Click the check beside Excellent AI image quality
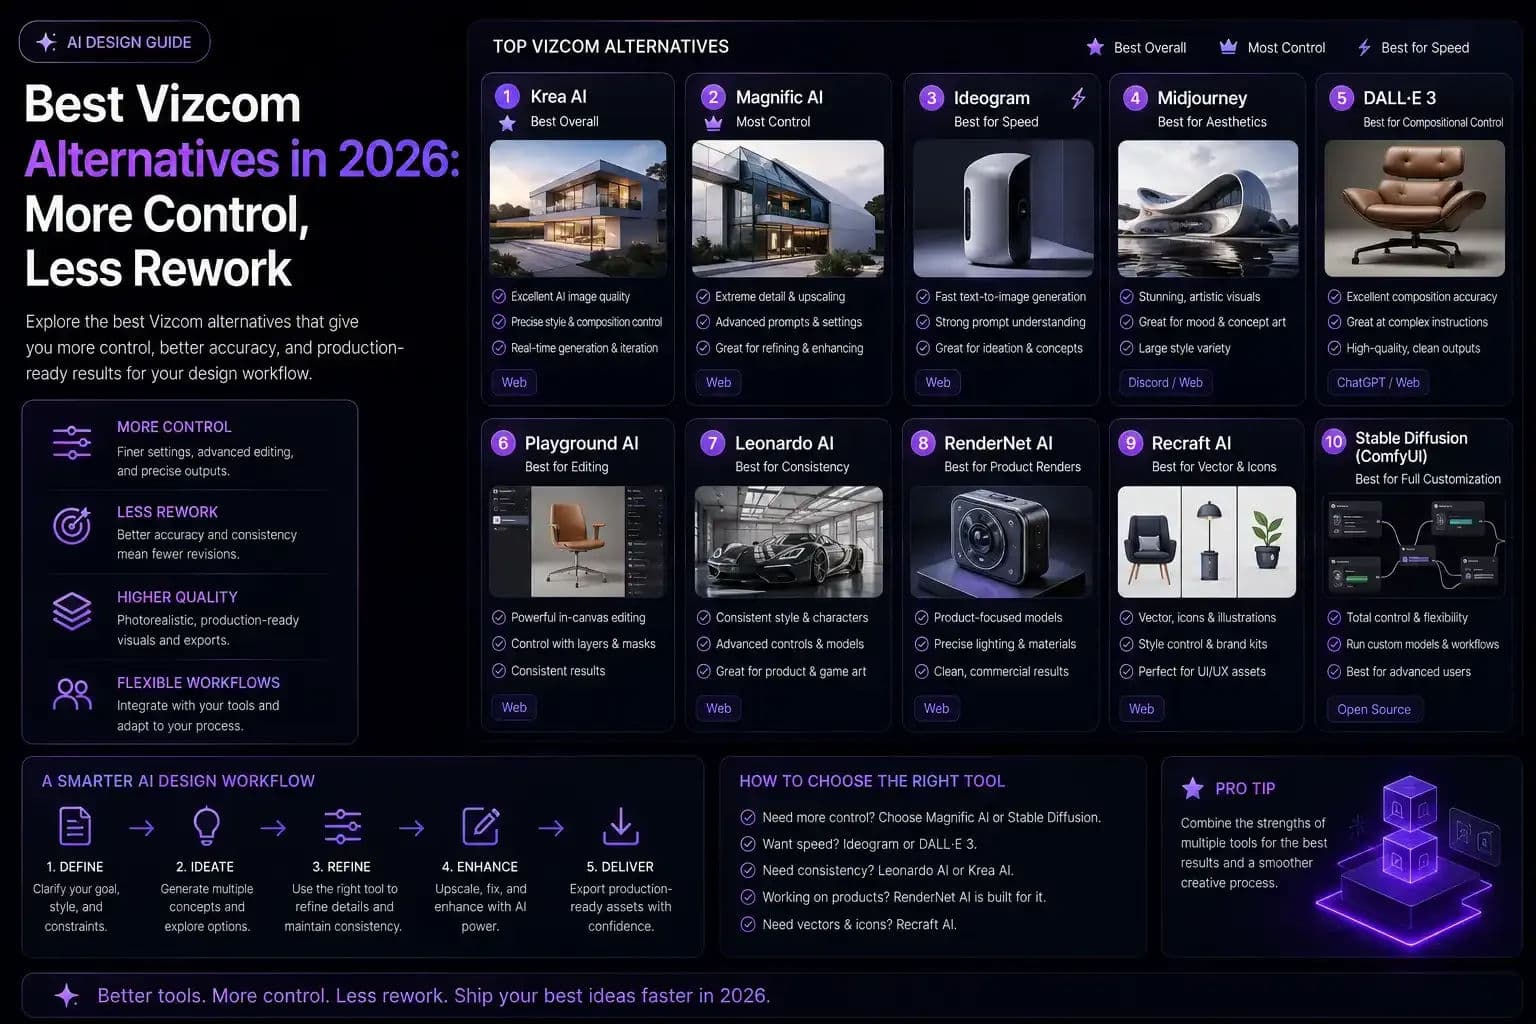Image resolution: width=1536 pixels, height=1024 pixels. pyautogui.click(x=499, y=296)
